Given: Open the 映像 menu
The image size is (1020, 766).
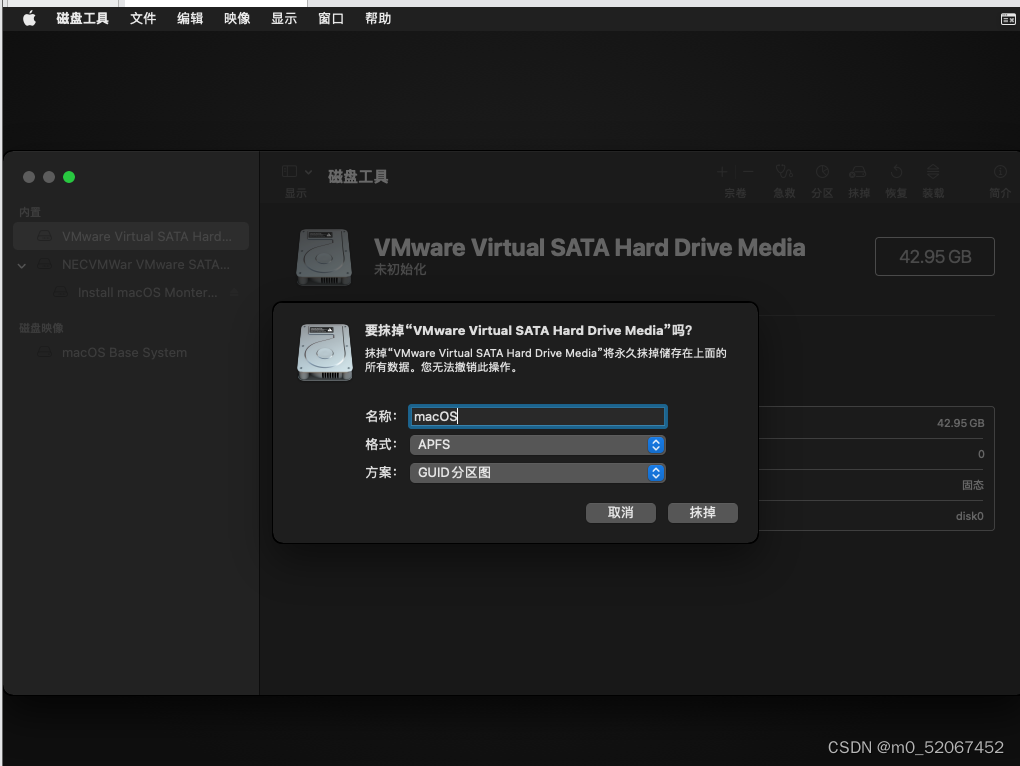Looking at the screenshot, I should click(237, 18).
